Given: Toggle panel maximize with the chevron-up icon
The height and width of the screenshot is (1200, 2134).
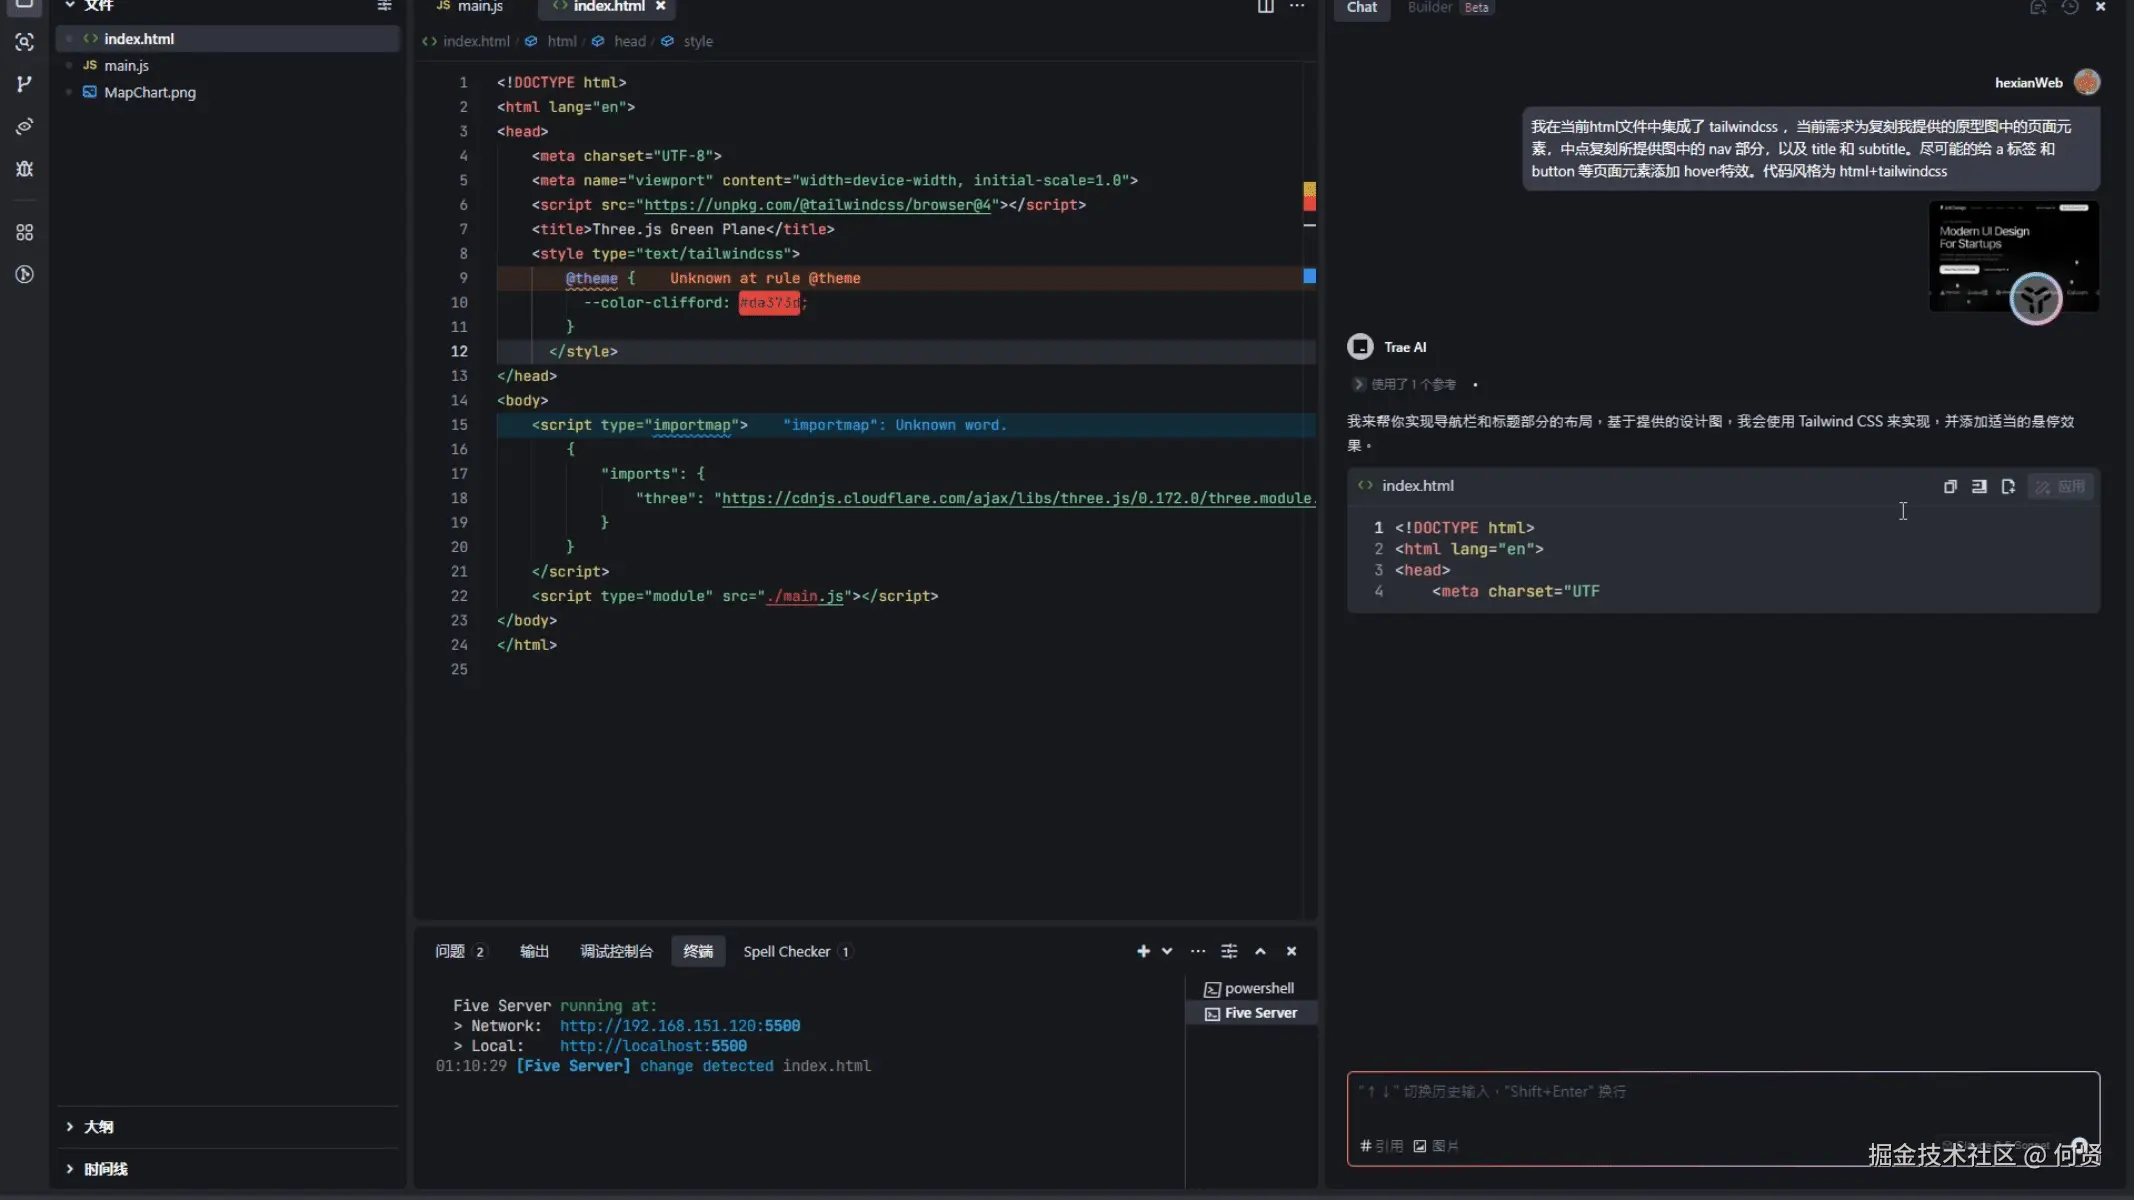Looking at the screenshot, I should (x=1260, y=951).
